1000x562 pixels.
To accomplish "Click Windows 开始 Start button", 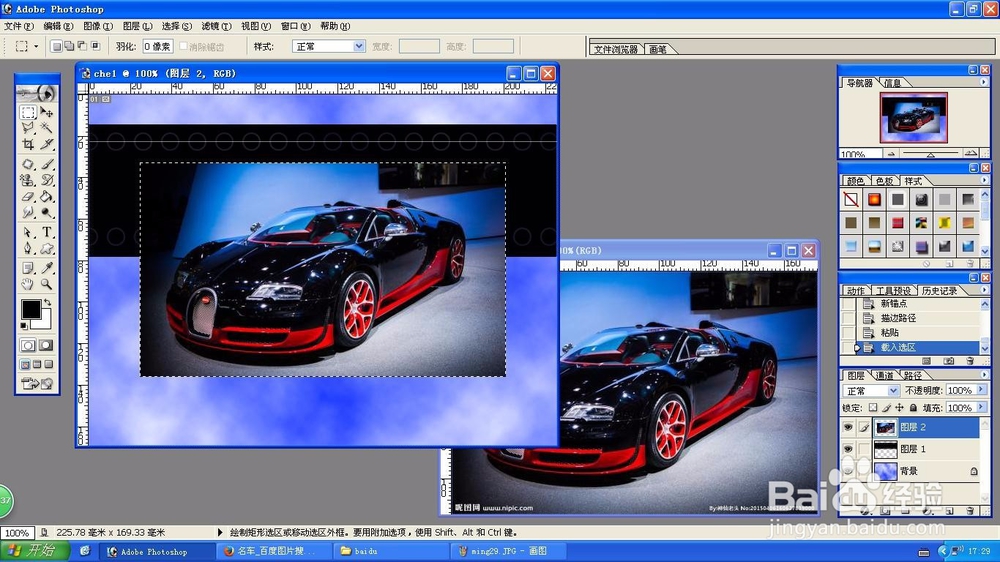I will (x=36, y=551).
